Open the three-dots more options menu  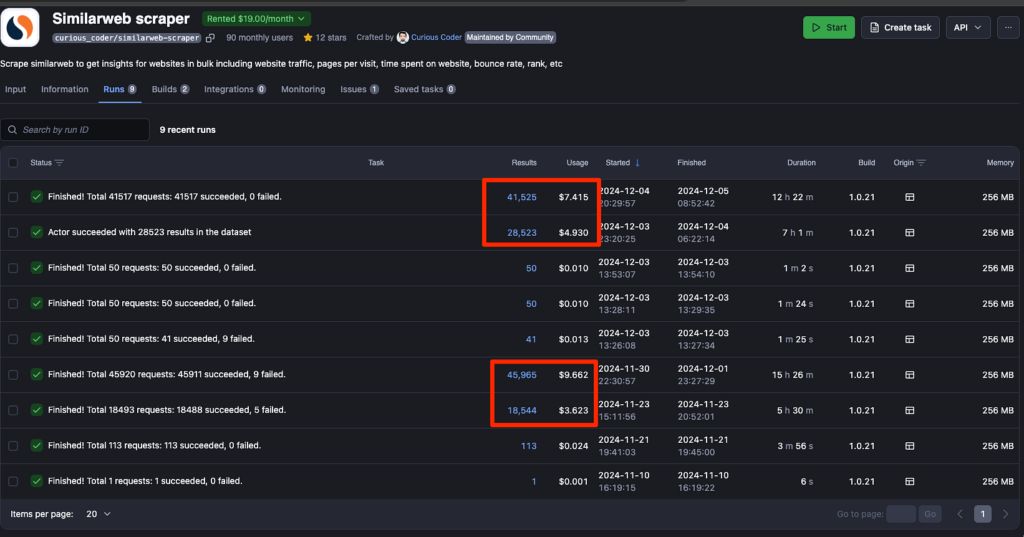[1010, 28]
